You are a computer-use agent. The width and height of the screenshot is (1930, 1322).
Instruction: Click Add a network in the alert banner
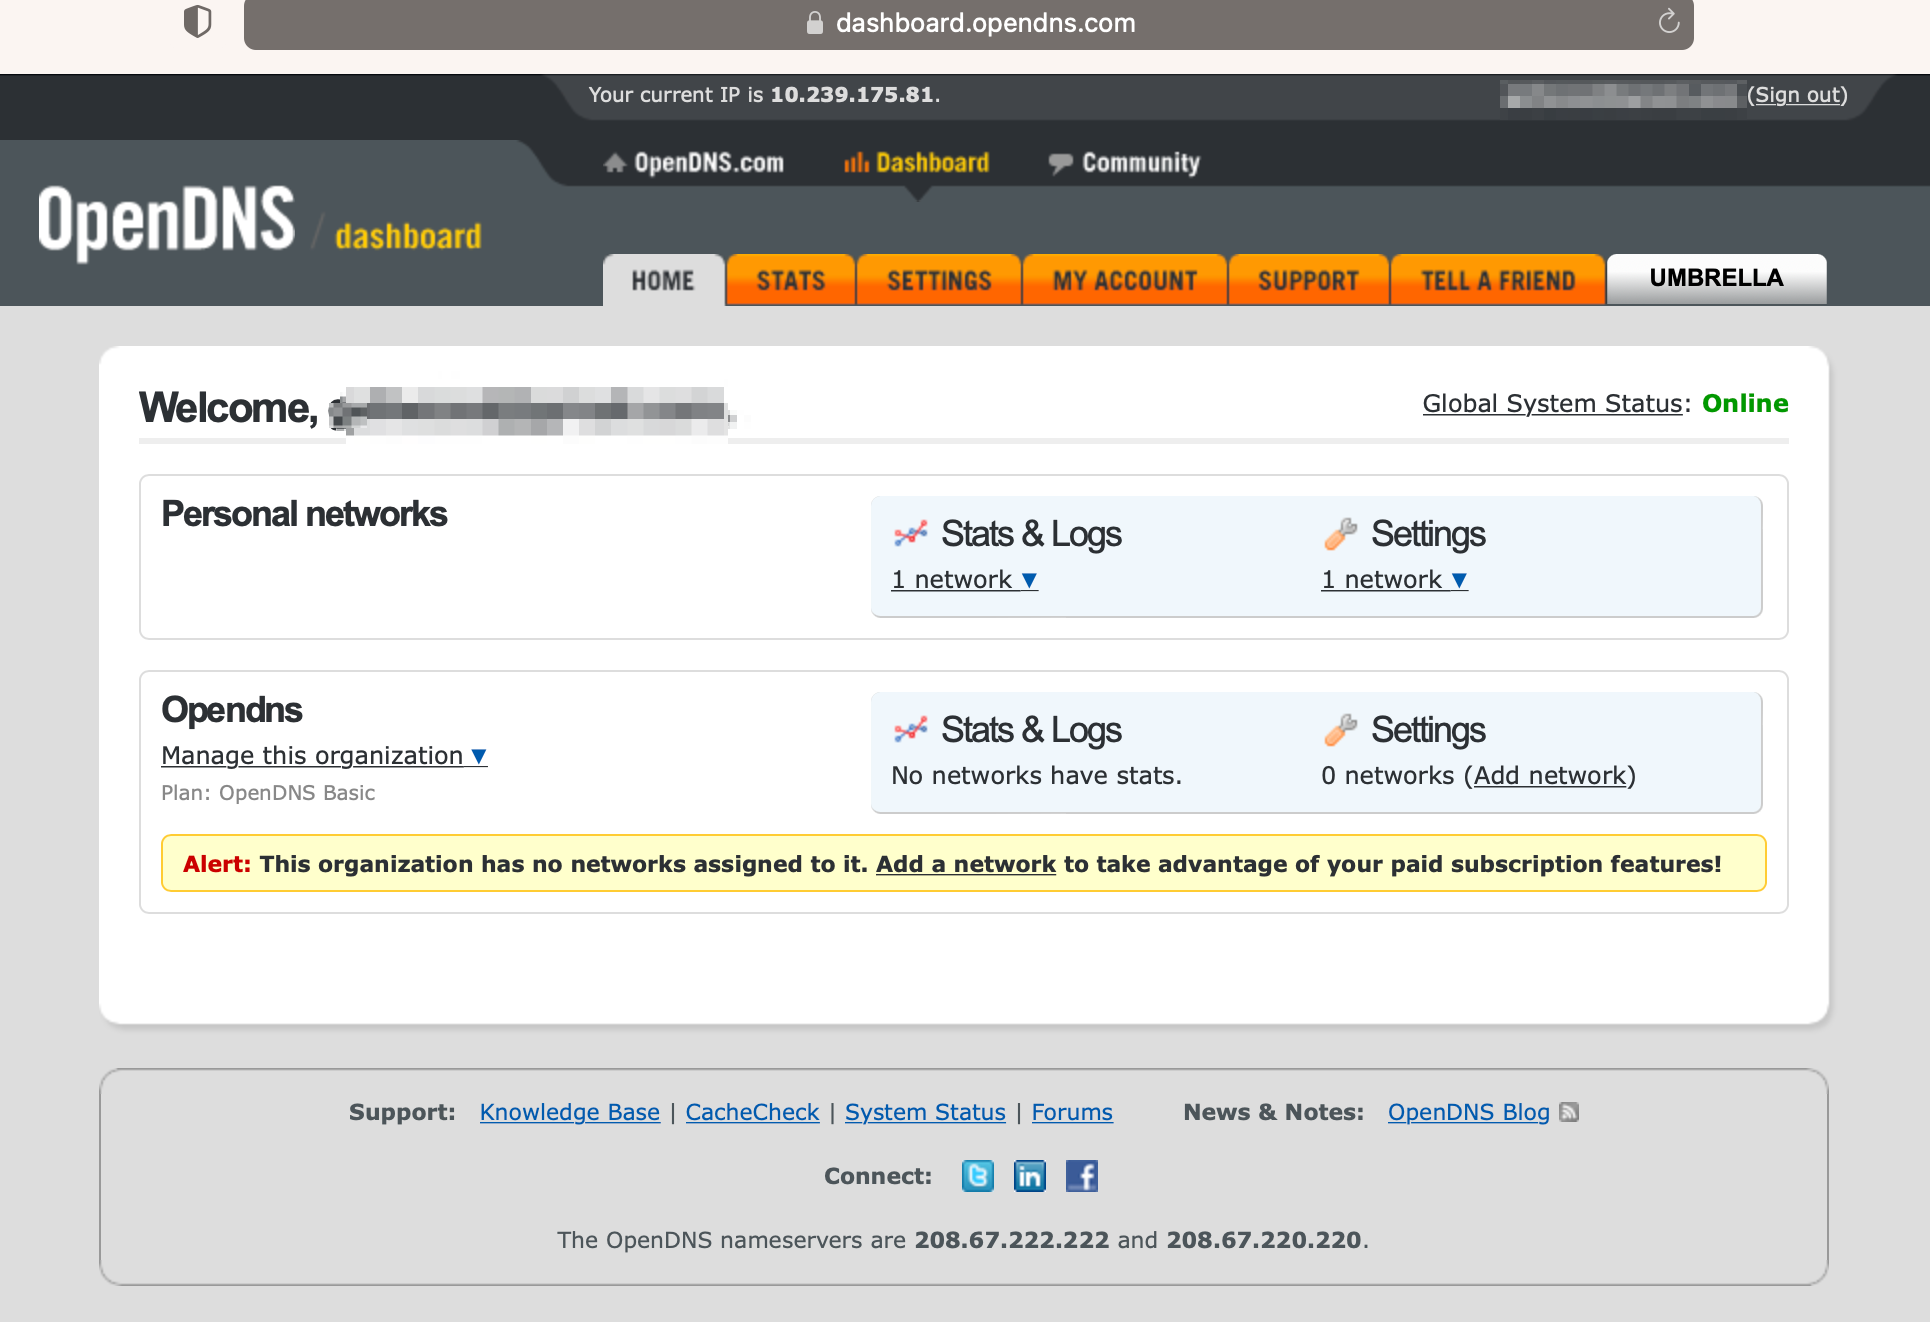coord(966,864)
